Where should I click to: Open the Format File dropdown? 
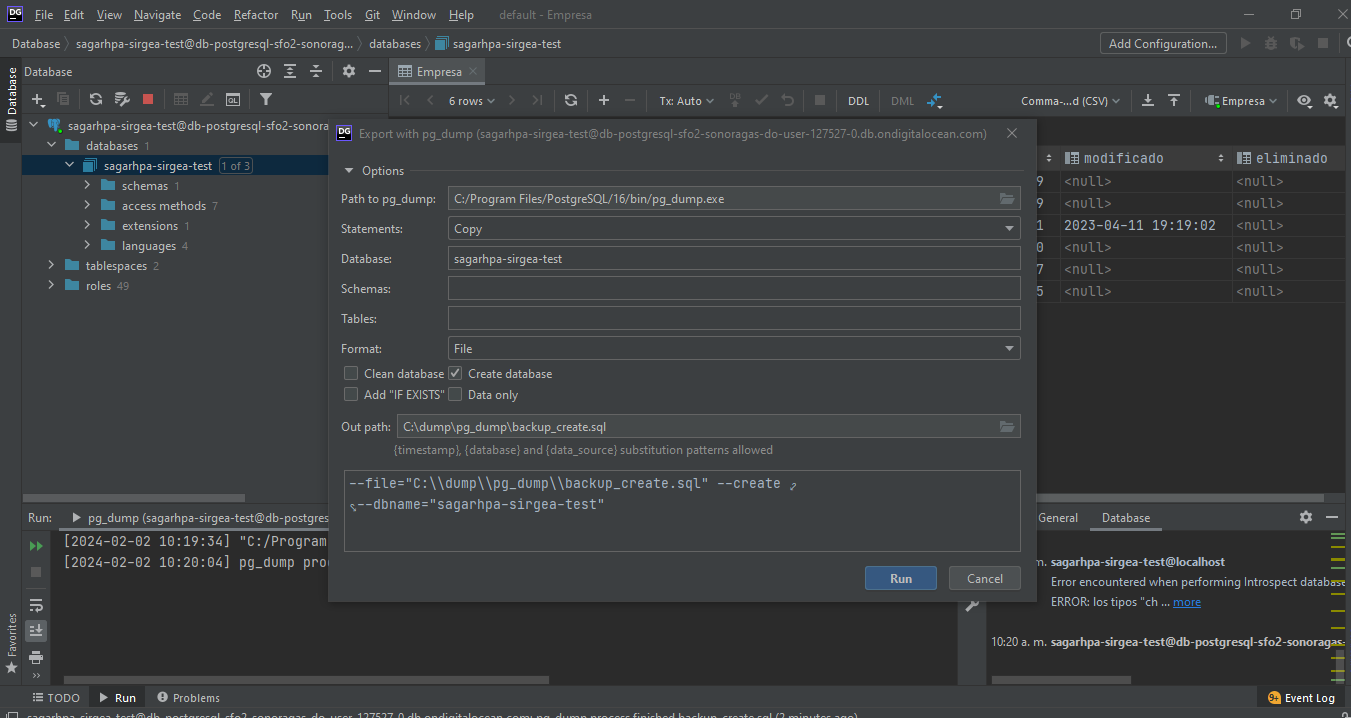734,349
